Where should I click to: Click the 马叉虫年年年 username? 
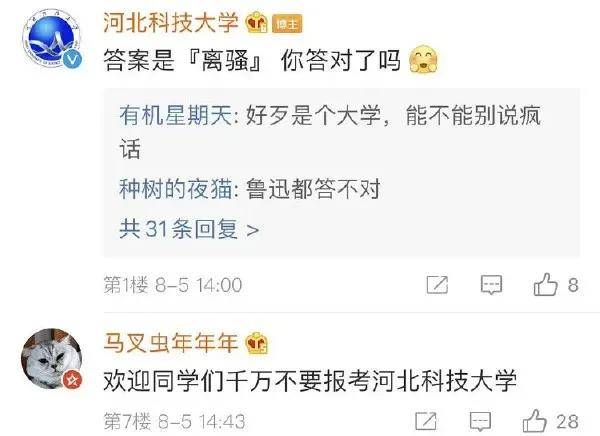pos(171,342)
